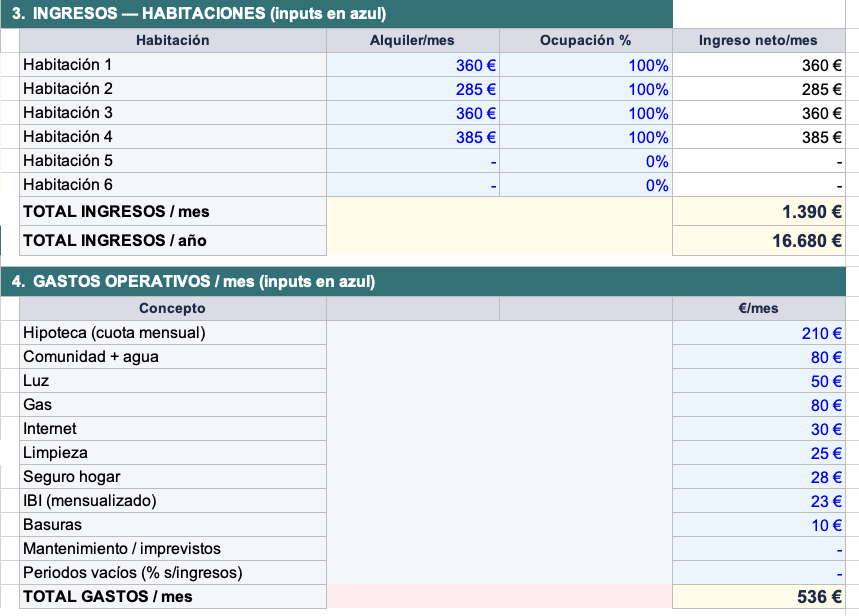Select Periodos vacíos empty amount cell

[759, 573]
